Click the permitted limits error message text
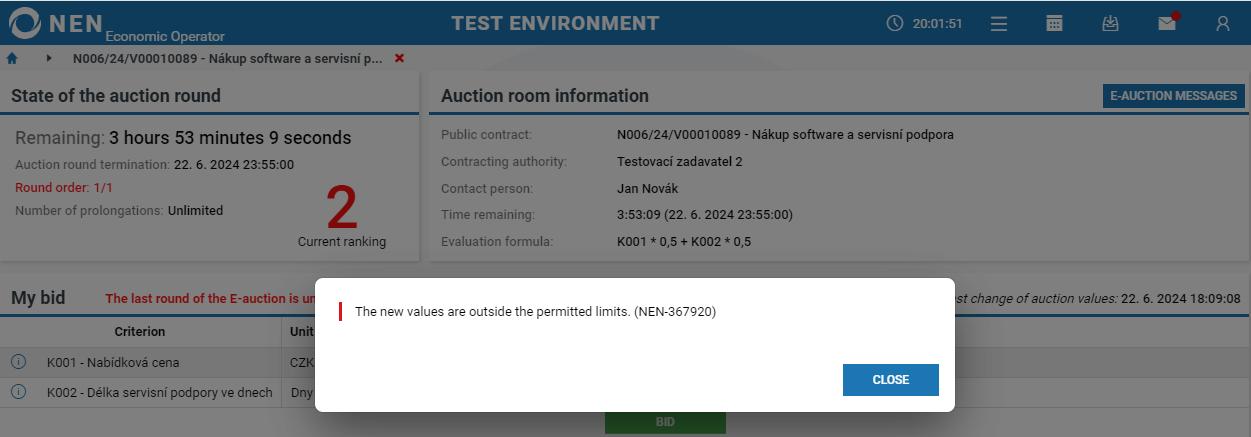The image size is (1251, 437). coord(536,312)
